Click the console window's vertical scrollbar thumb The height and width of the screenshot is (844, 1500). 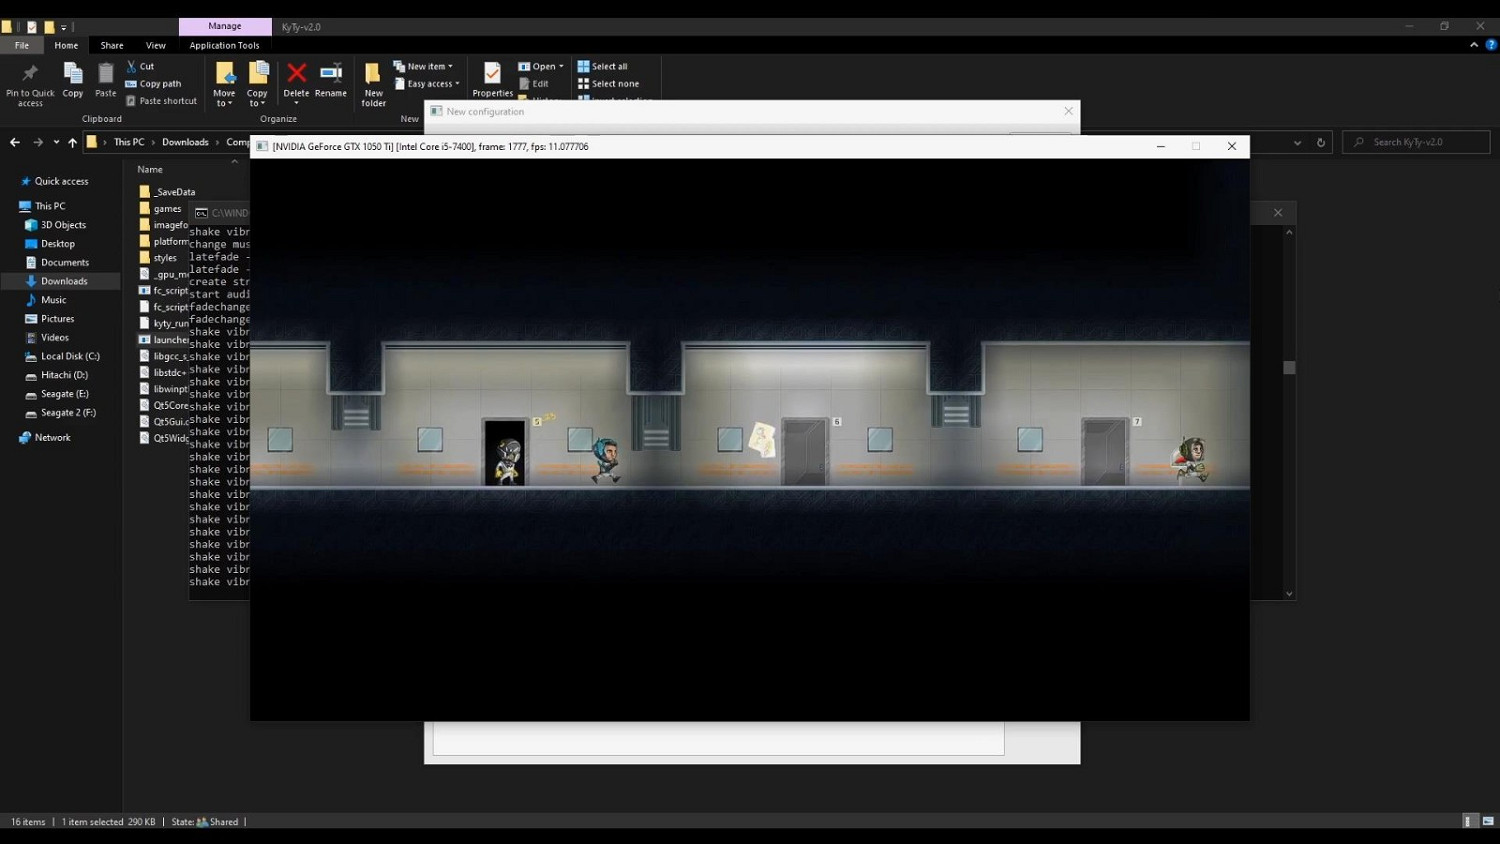pos(1289,368)
